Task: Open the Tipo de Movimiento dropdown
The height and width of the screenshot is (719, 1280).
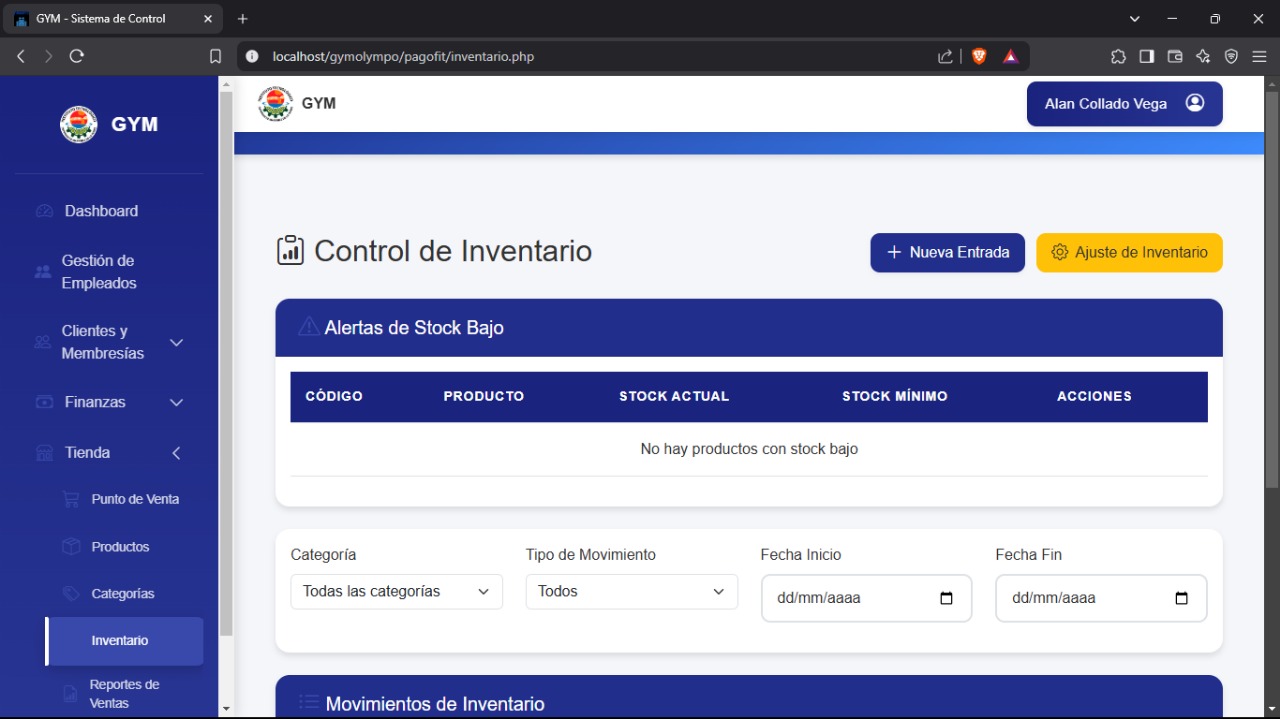Action: [x=631, y=592]
